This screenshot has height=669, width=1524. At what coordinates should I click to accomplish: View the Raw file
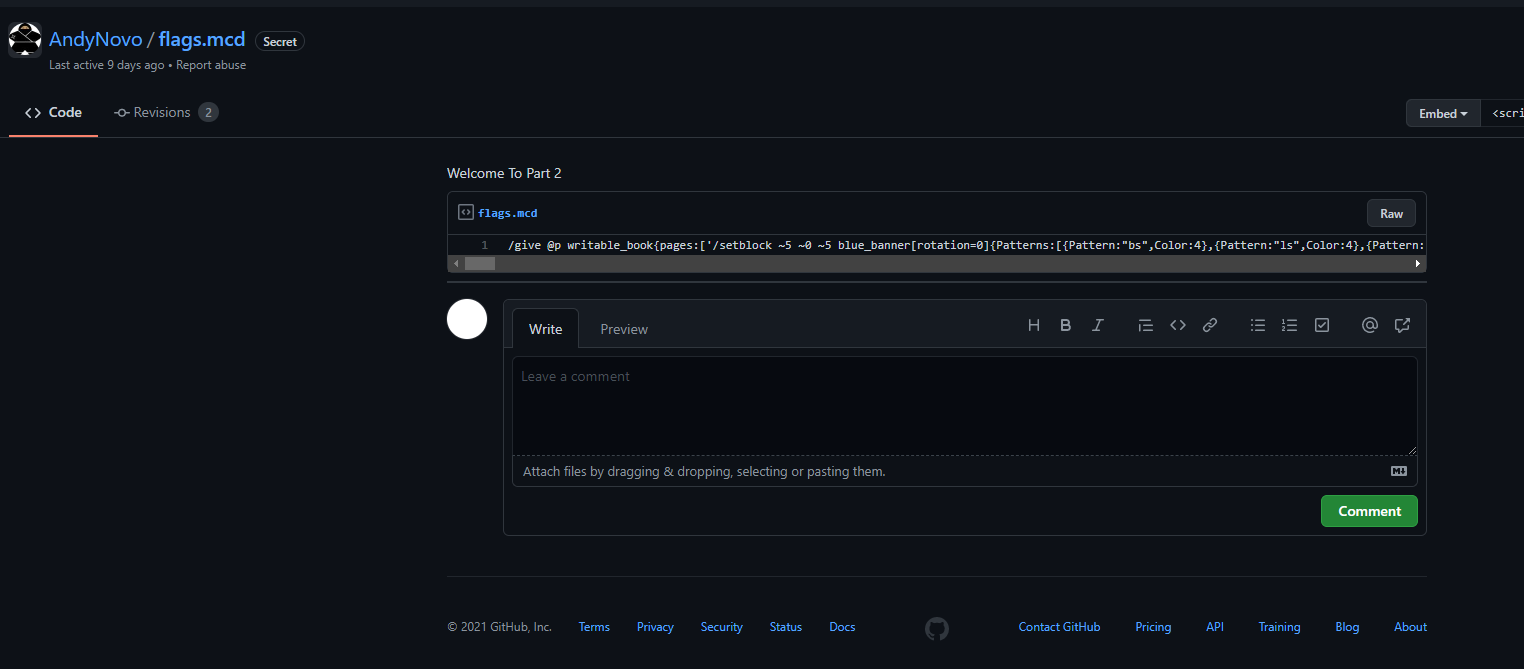coord(1391,213)
